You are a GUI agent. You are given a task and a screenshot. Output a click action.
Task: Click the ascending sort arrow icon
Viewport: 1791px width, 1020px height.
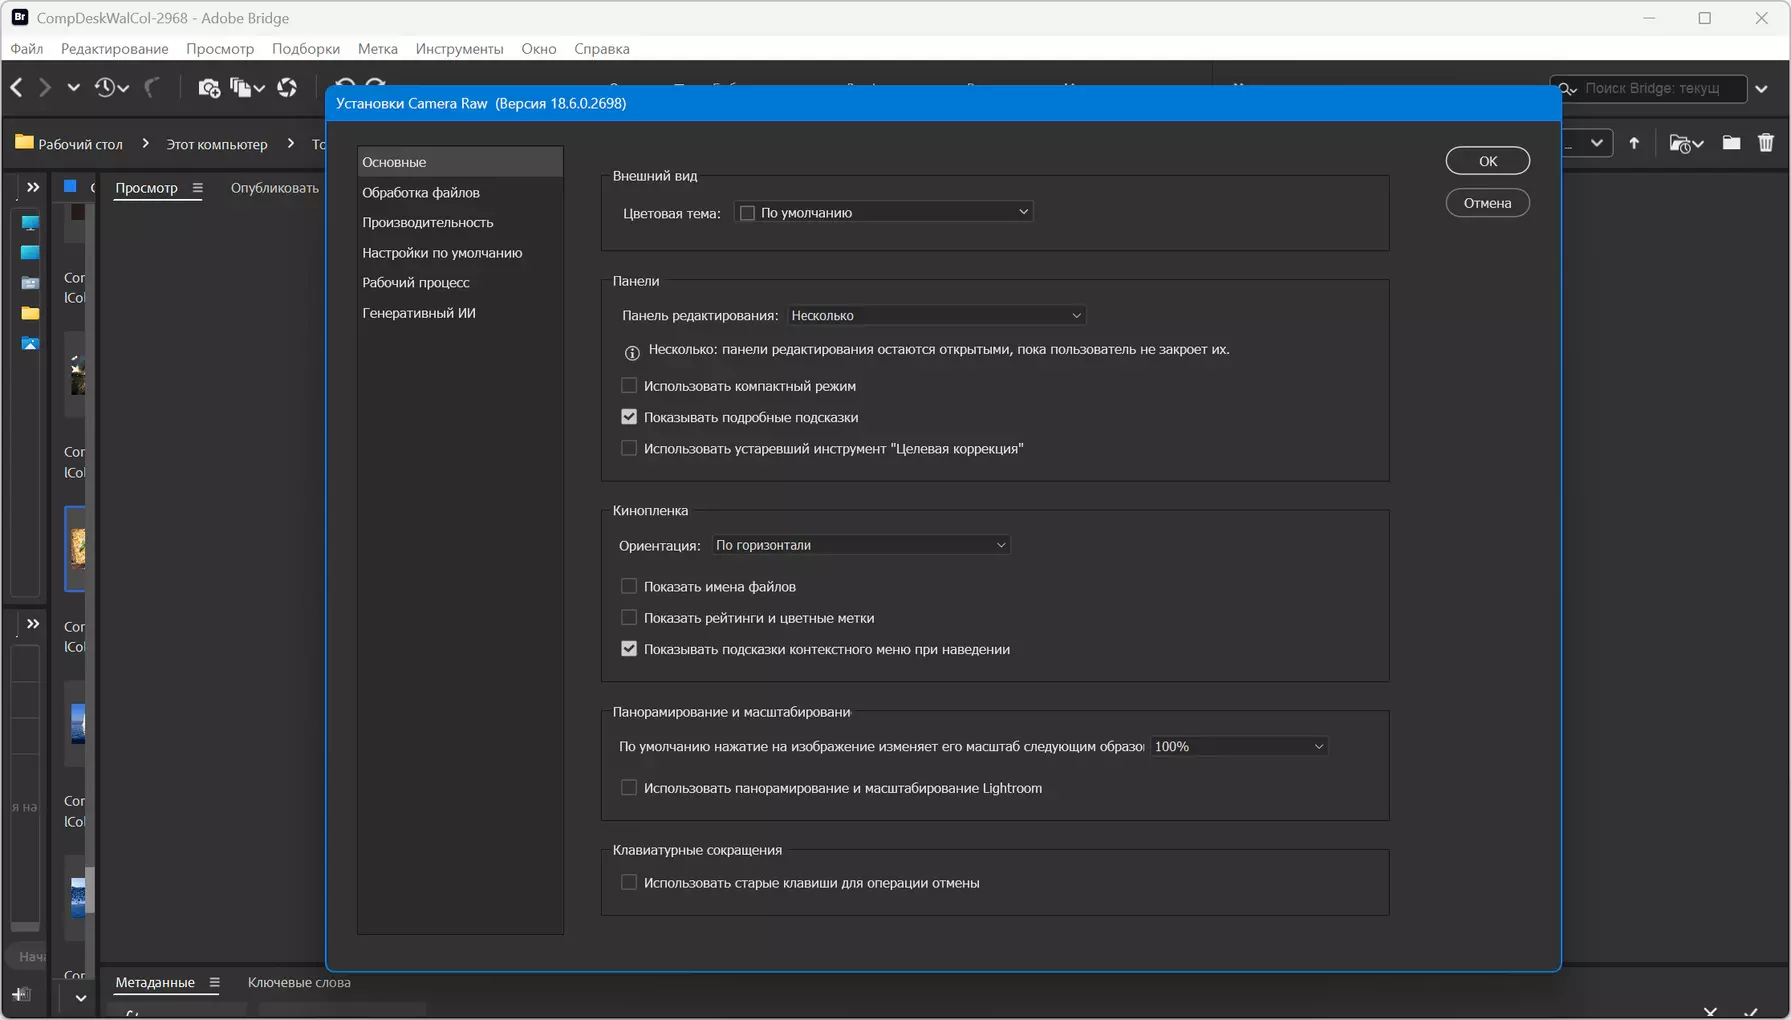click(1634, 143)
